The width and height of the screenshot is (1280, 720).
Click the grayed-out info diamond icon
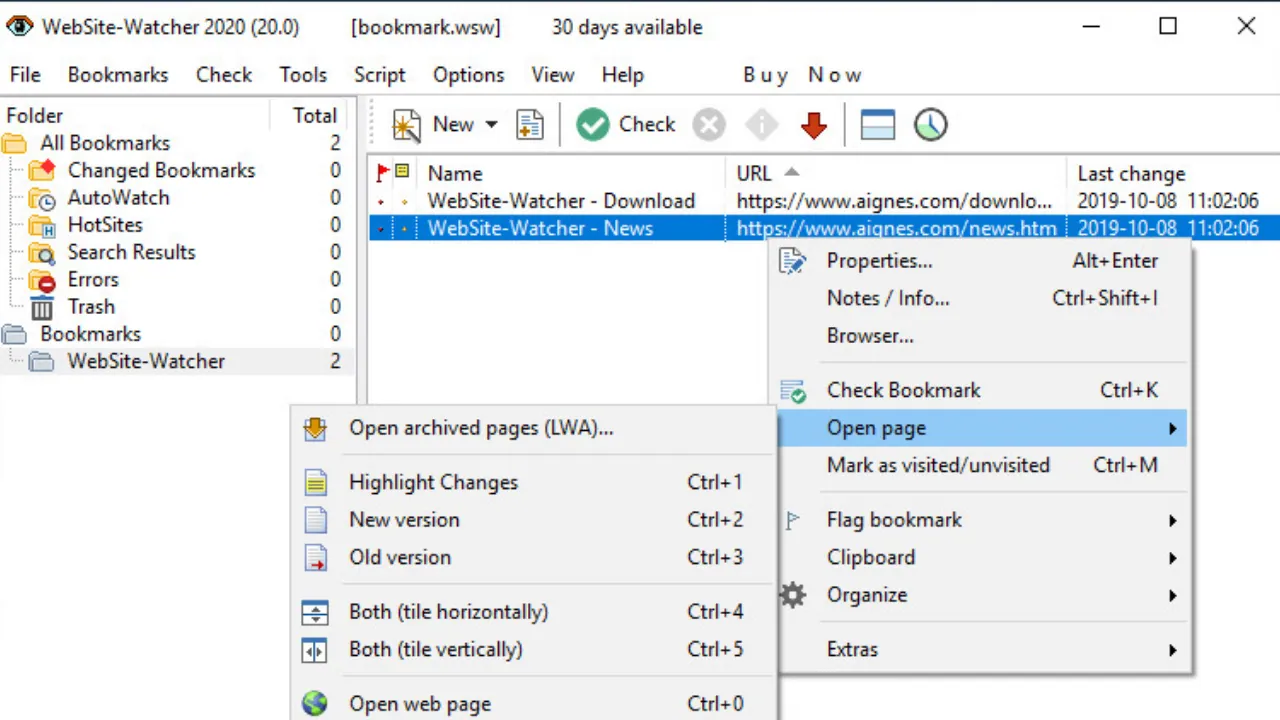(762, 125)
